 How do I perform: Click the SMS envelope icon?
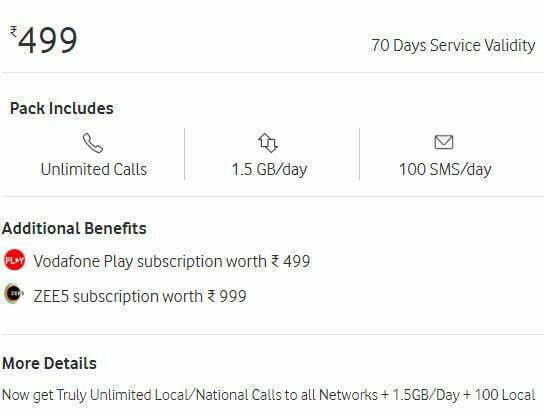tap(444, 142)
